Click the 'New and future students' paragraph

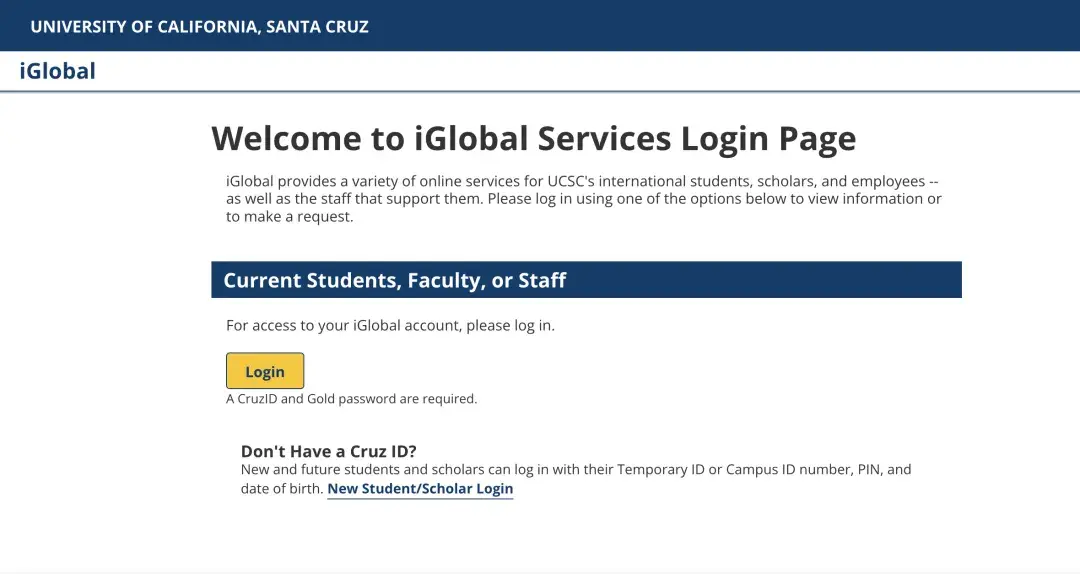click(576, 469)
